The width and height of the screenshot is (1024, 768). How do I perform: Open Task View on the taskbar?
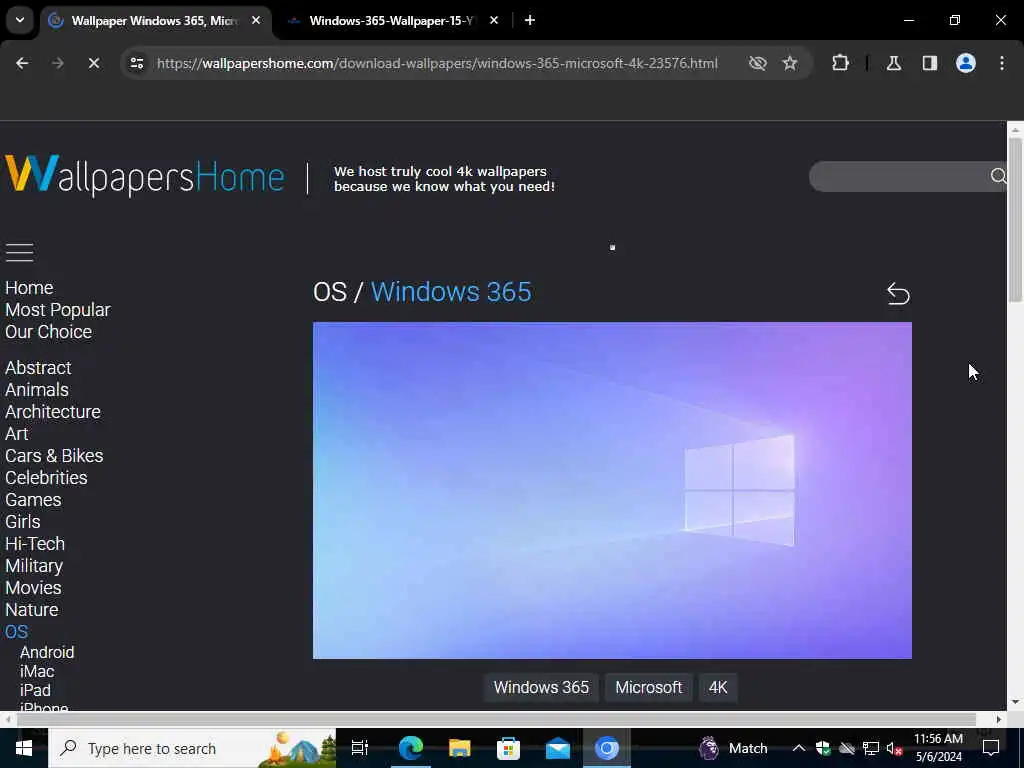pyautogui.click(x=360, y=748)
